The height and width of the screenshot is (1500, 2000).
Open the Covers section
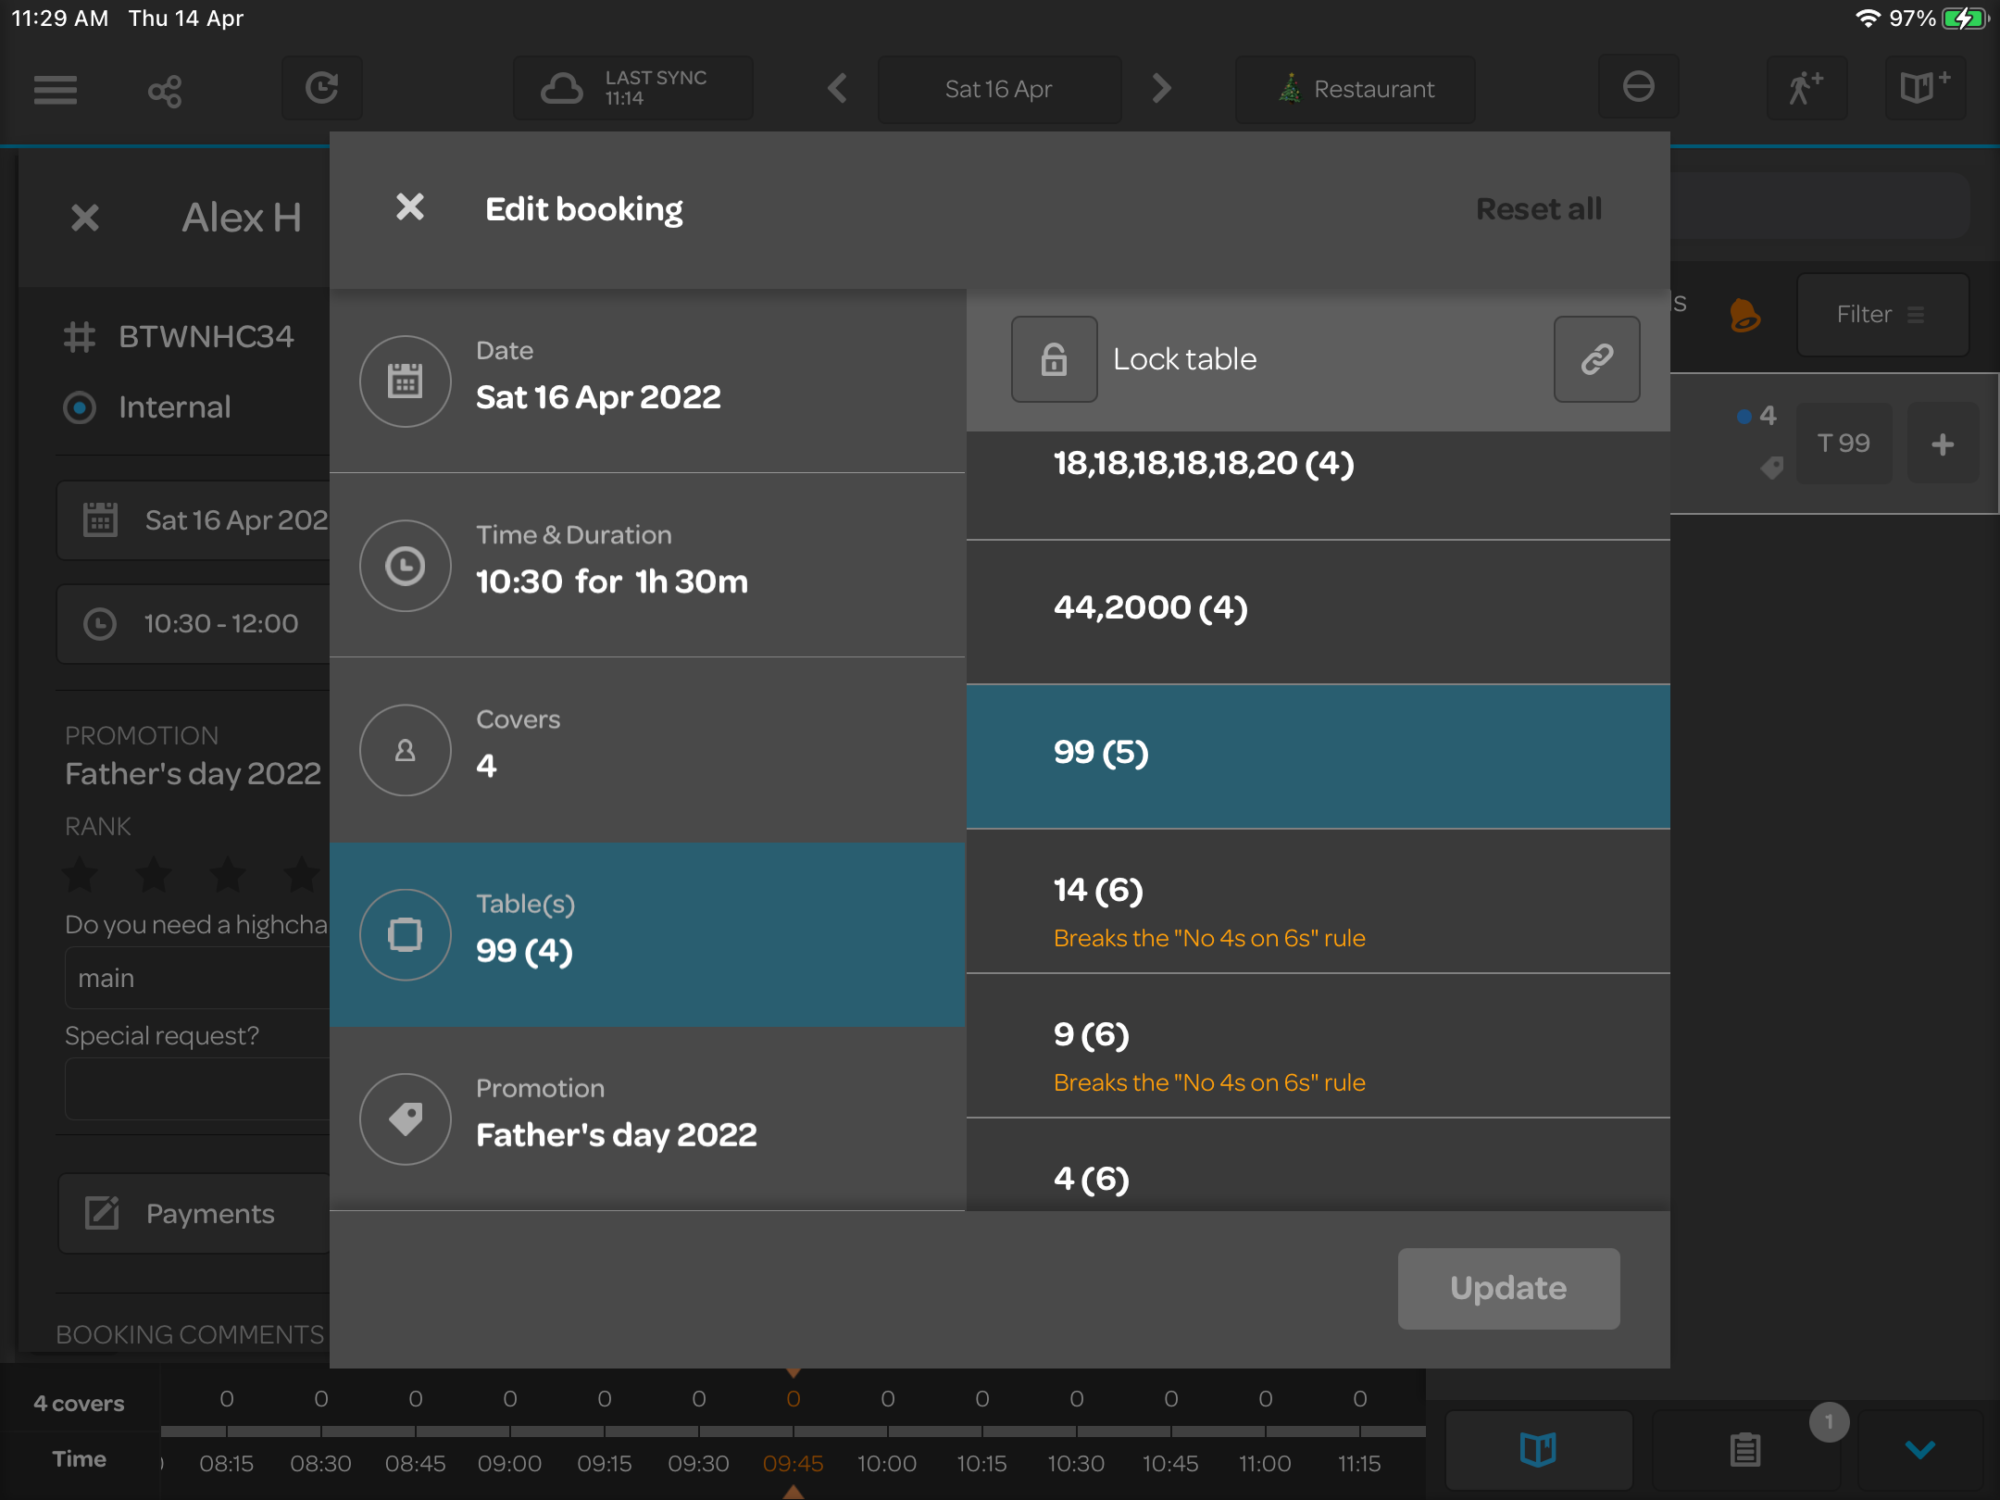tap(647, 749)
